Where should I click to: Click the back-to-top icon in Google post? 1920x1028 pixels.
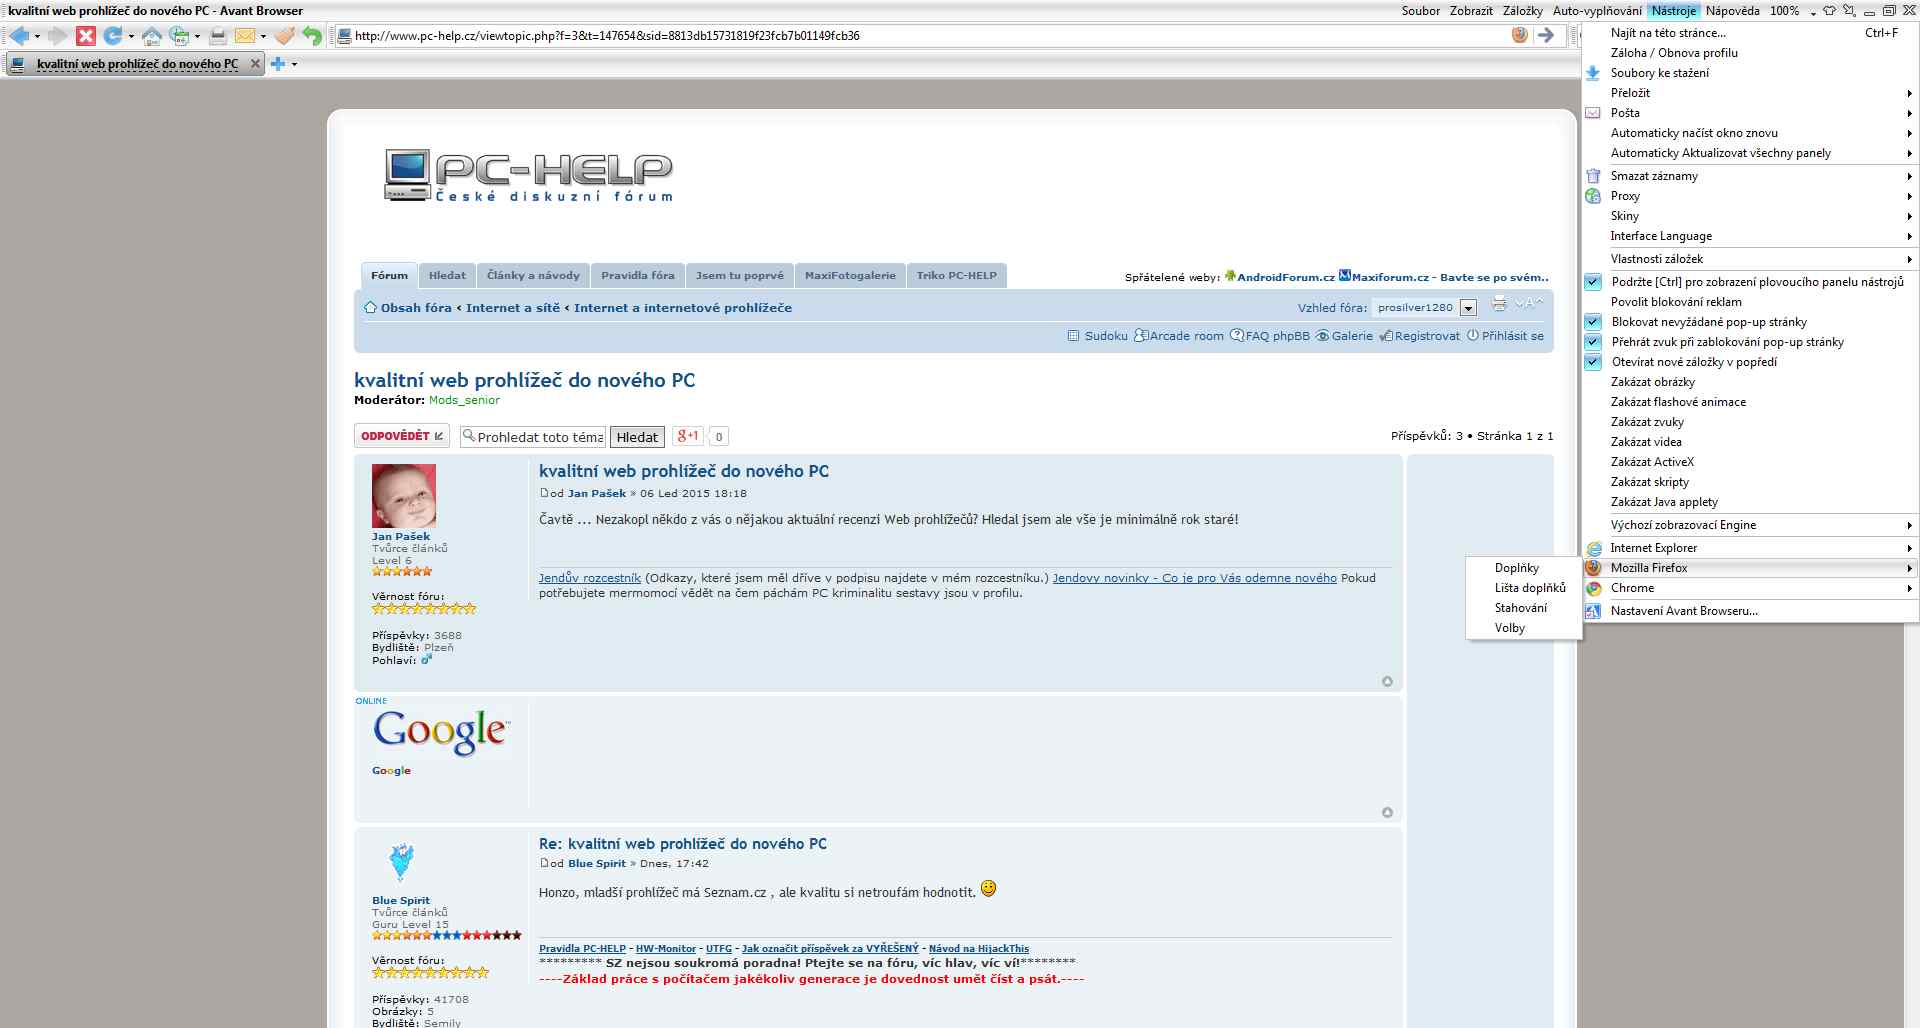(x=1387, y=813)
